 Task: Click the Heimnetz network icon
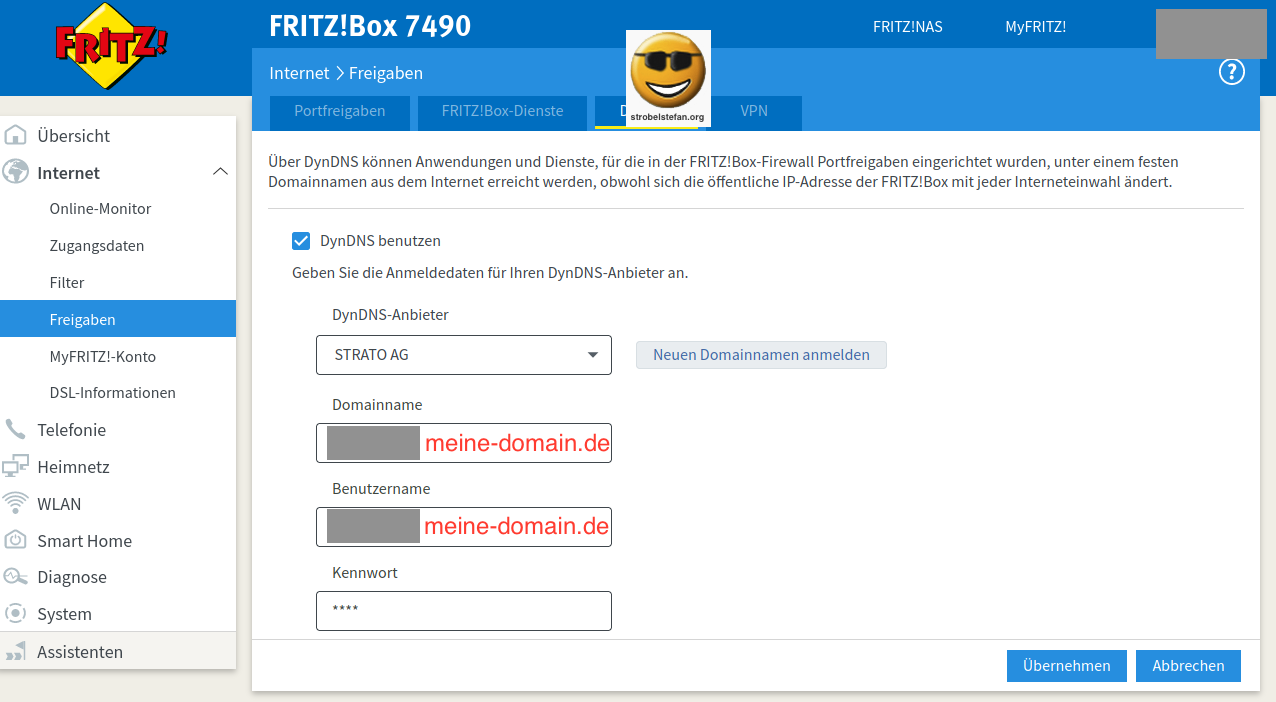point(16,467)
